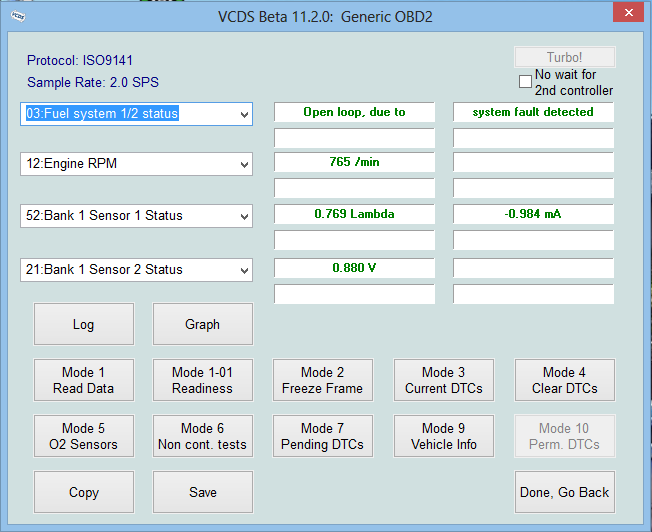The width and height of the screenshot is (652, 532).
Task: Show Mode 3 Current DTCs
Action: 444,380
